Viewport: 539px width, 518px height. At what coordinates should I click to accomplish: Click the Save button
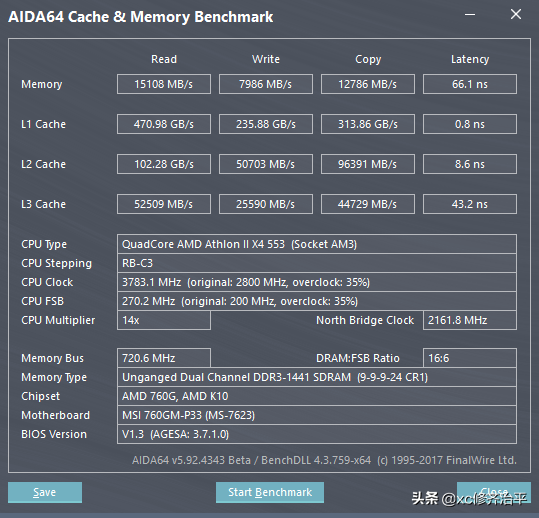coord(45,492)
